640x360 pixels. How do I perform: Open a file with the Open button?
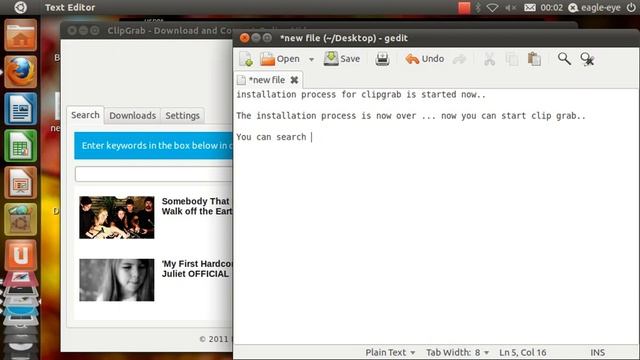[280, 59]
